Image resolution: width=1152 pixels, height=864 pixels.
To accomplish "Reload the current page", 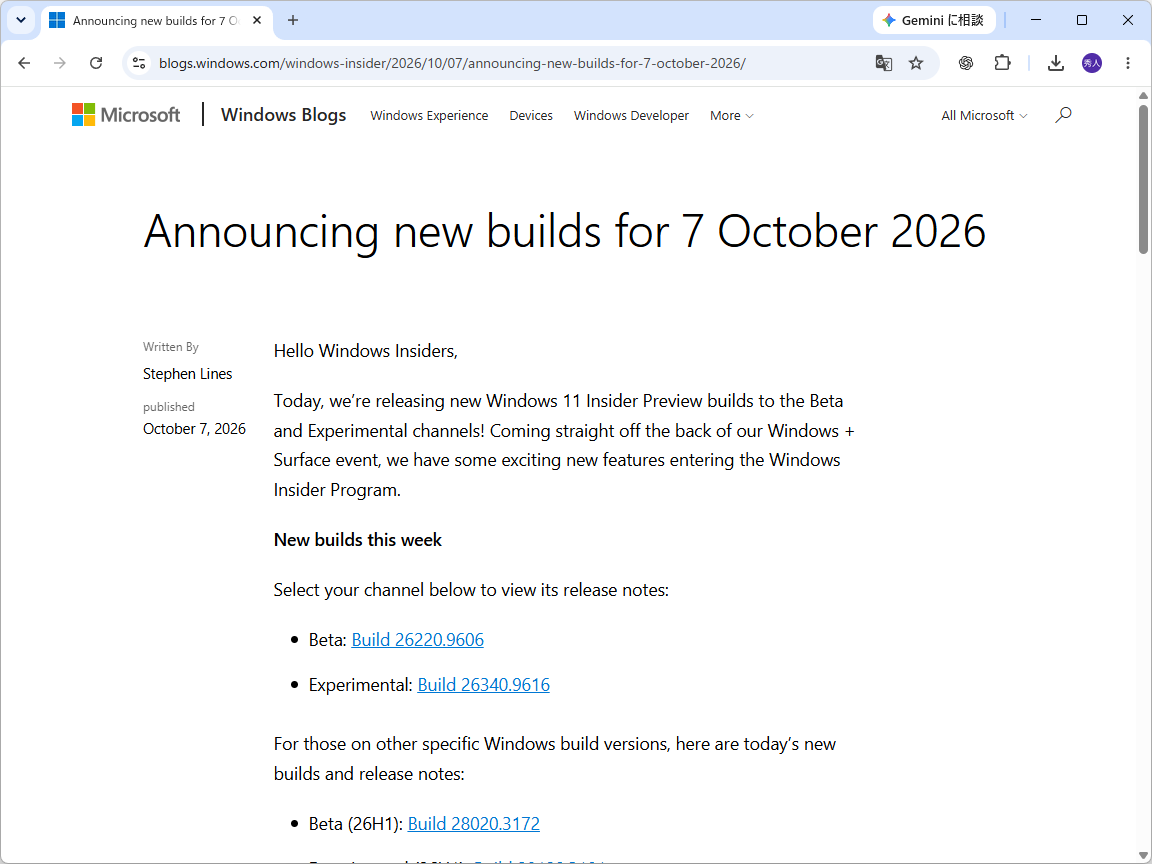I will click(x=96, y=63).
